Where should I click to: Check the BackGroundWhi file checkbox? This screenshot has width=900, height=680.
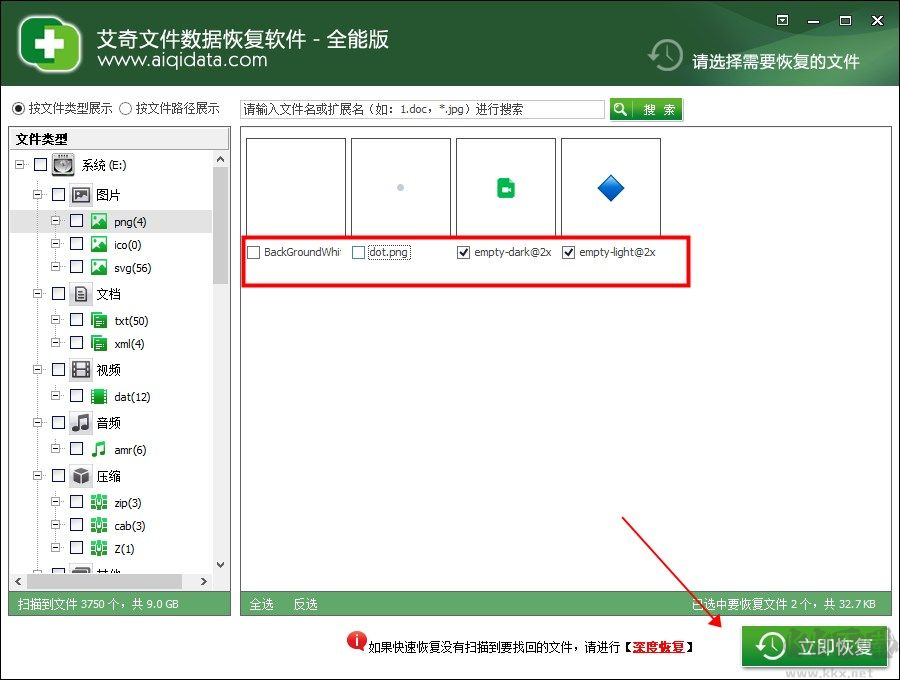pyautogui.click(x=253, y=252)
